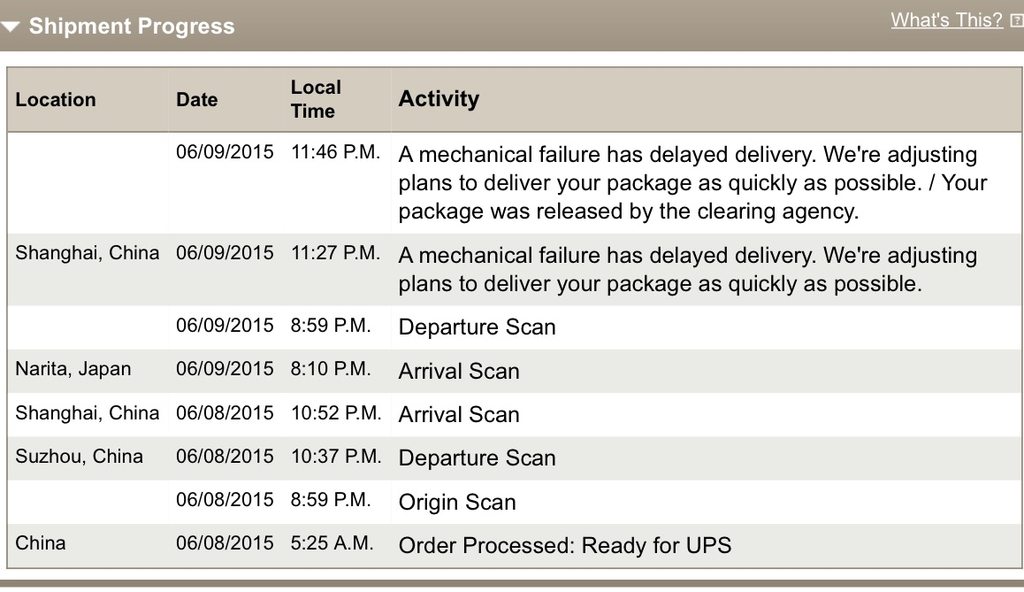Click the Location column header

(x=56, y=100)
